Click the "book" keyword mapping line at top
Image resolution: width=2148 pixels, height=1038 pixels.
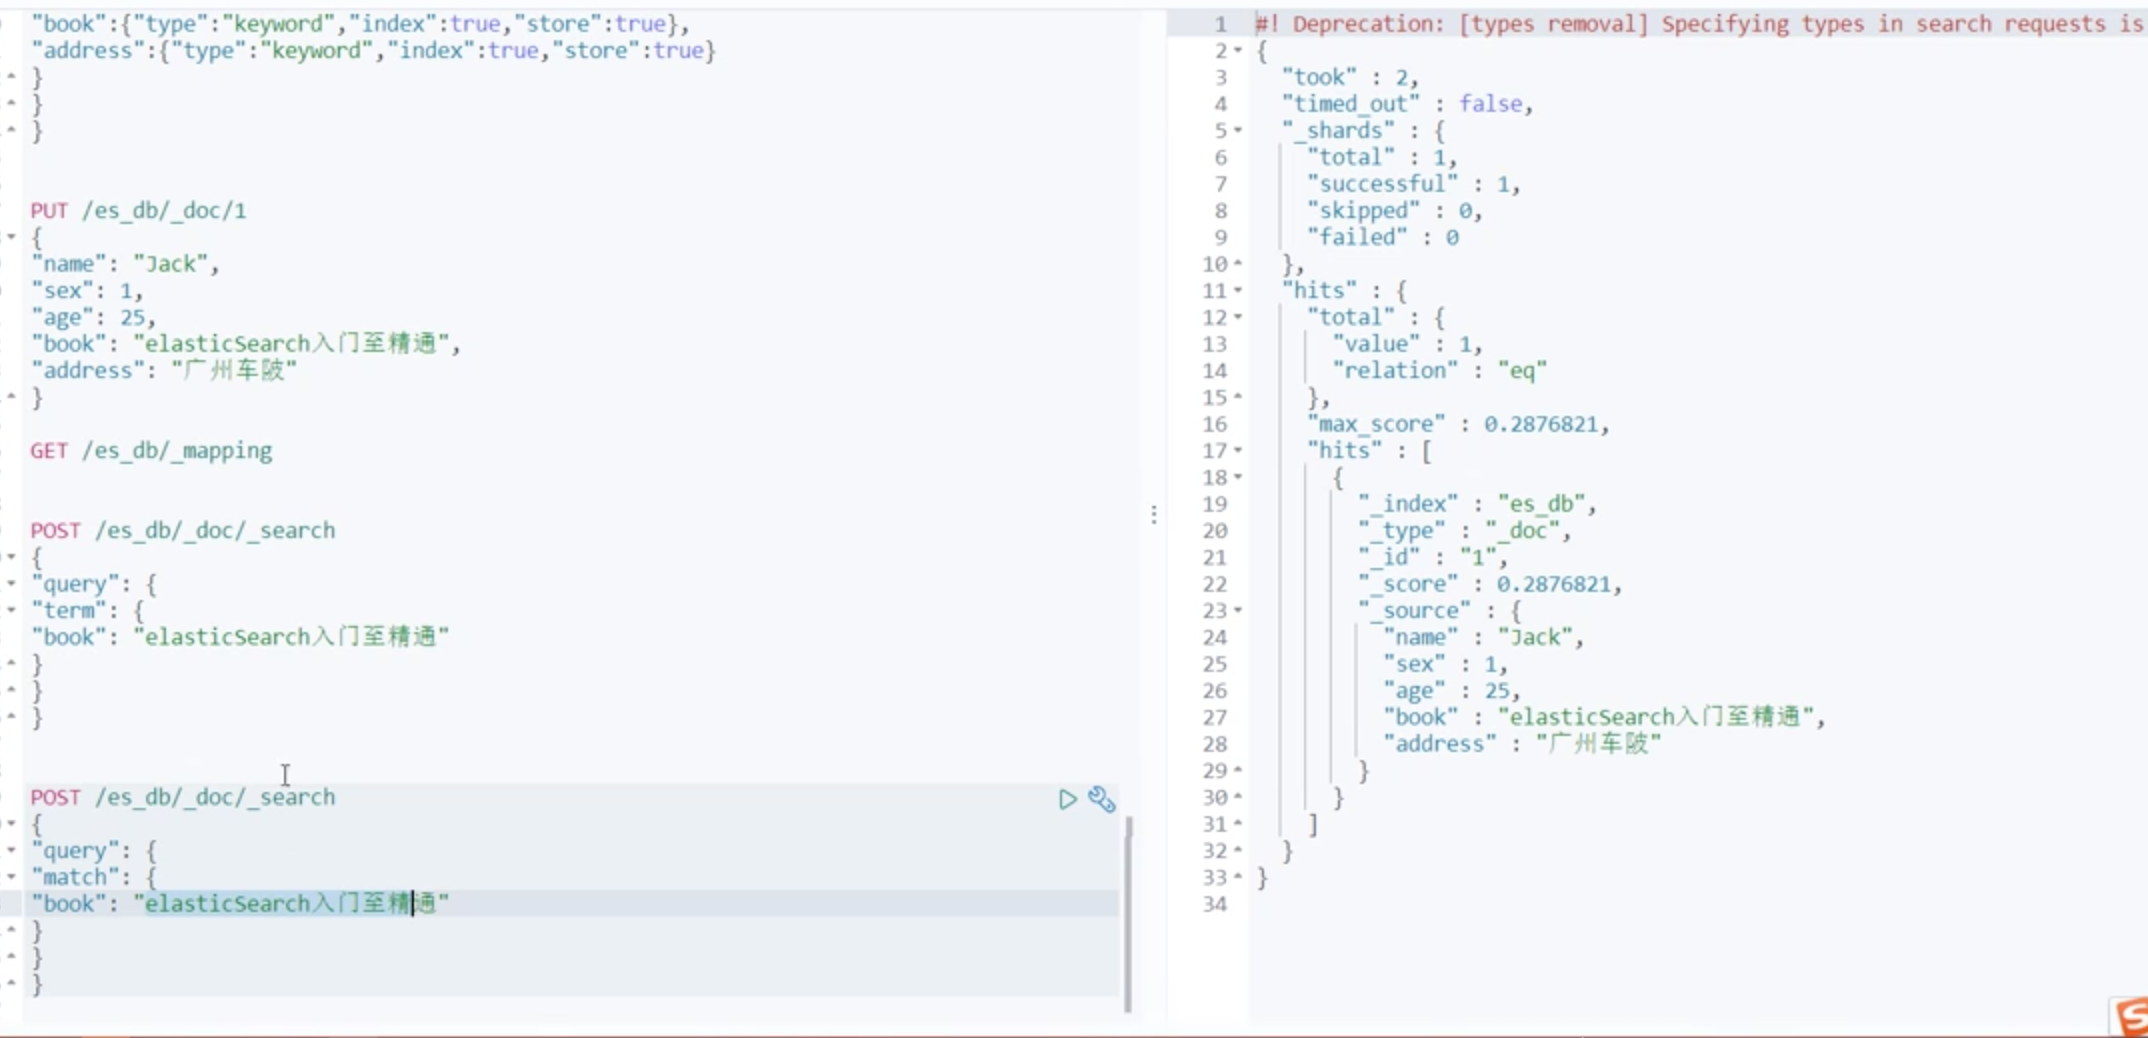pos(360,24)
